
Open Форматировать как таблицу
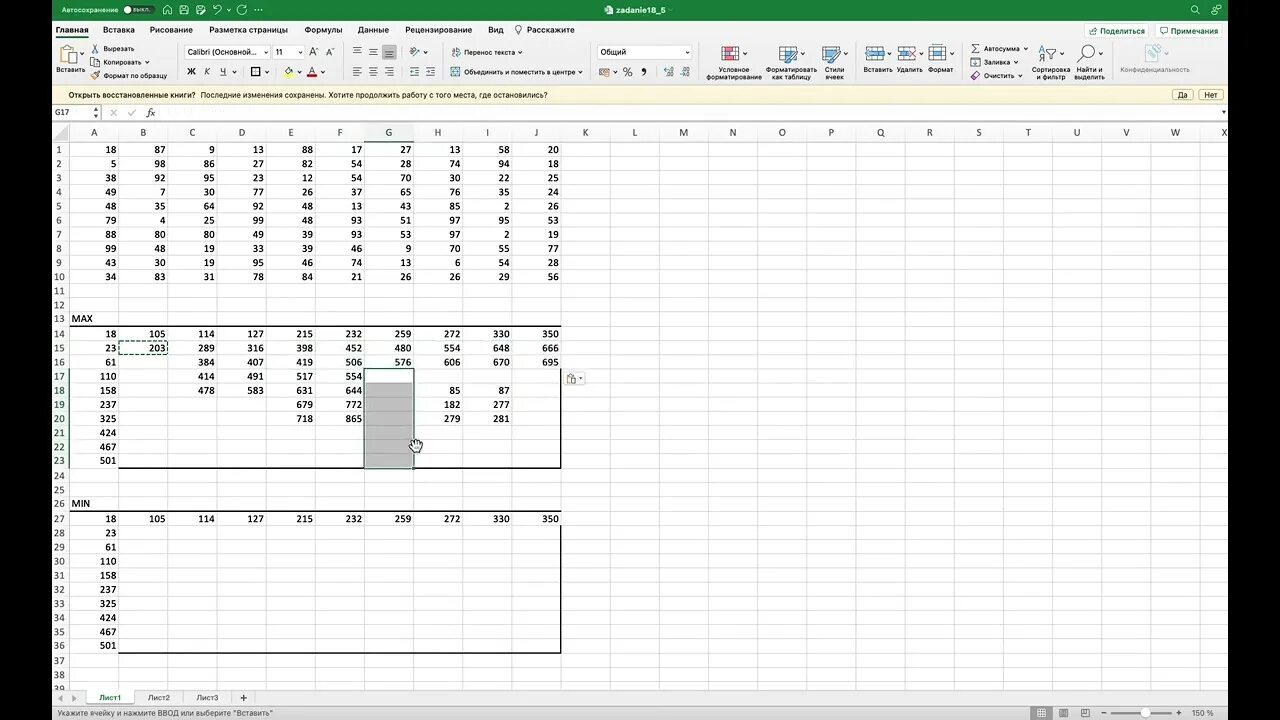click(x=789, y=62)
